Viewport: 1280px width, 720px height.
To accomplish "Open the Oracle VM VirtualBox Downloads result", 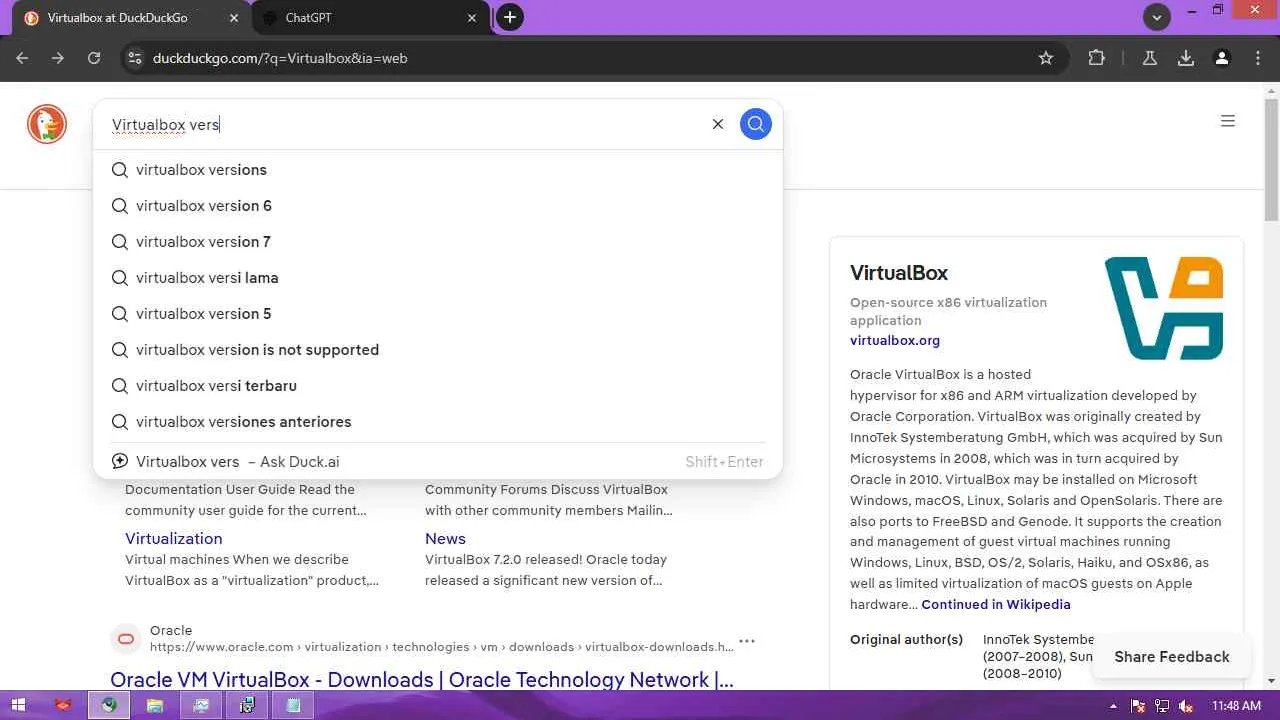I will pos(422,679).
